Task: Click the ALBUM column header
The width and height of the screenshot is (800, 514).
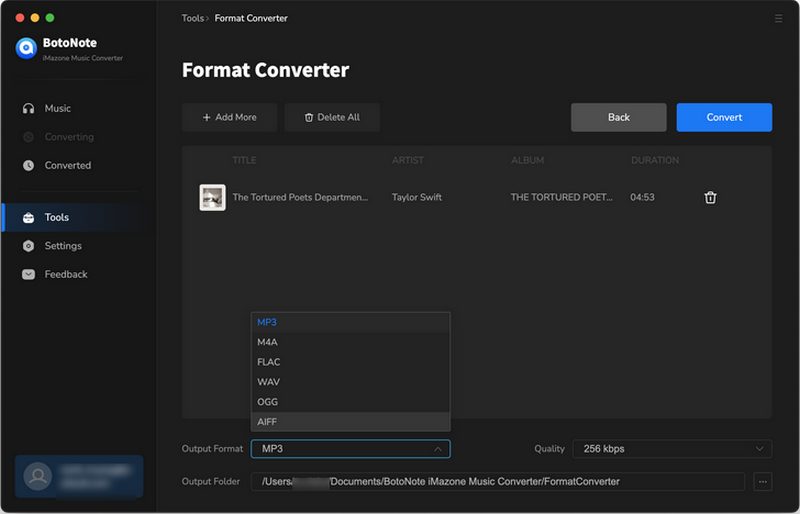Action: point(528,161)
